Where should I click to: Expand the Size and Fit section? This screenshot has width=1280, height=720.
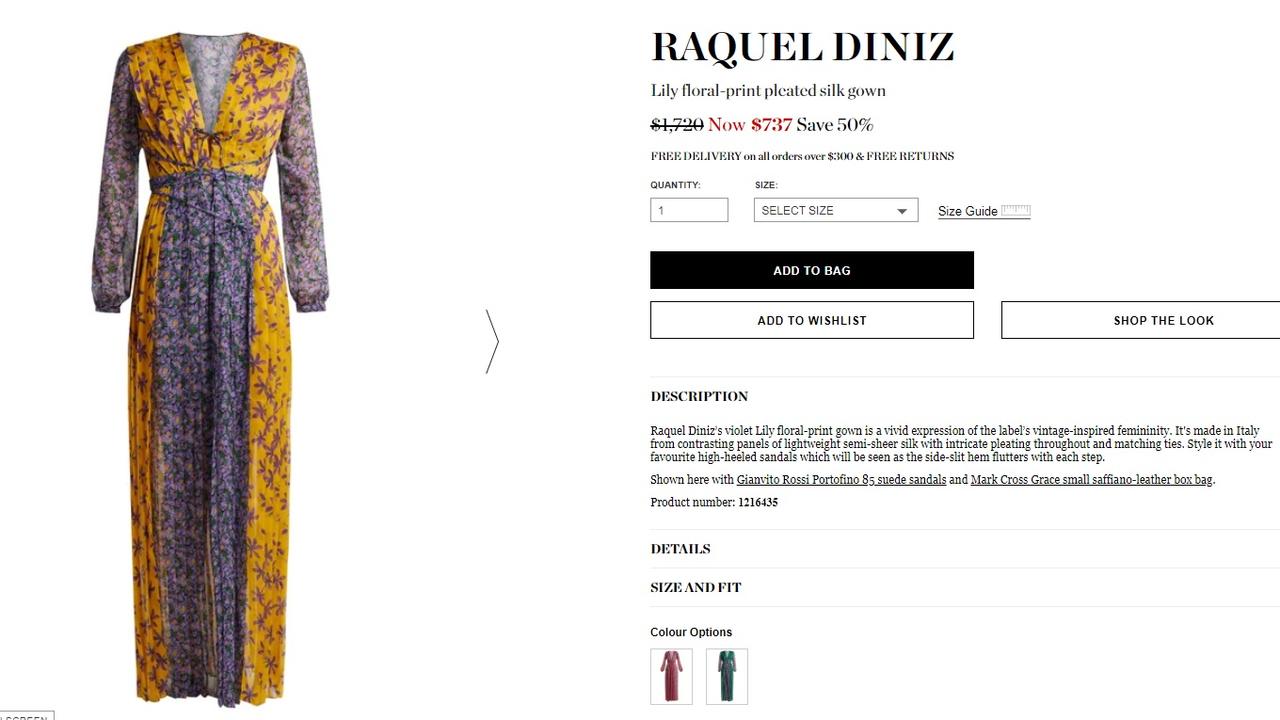696,587
